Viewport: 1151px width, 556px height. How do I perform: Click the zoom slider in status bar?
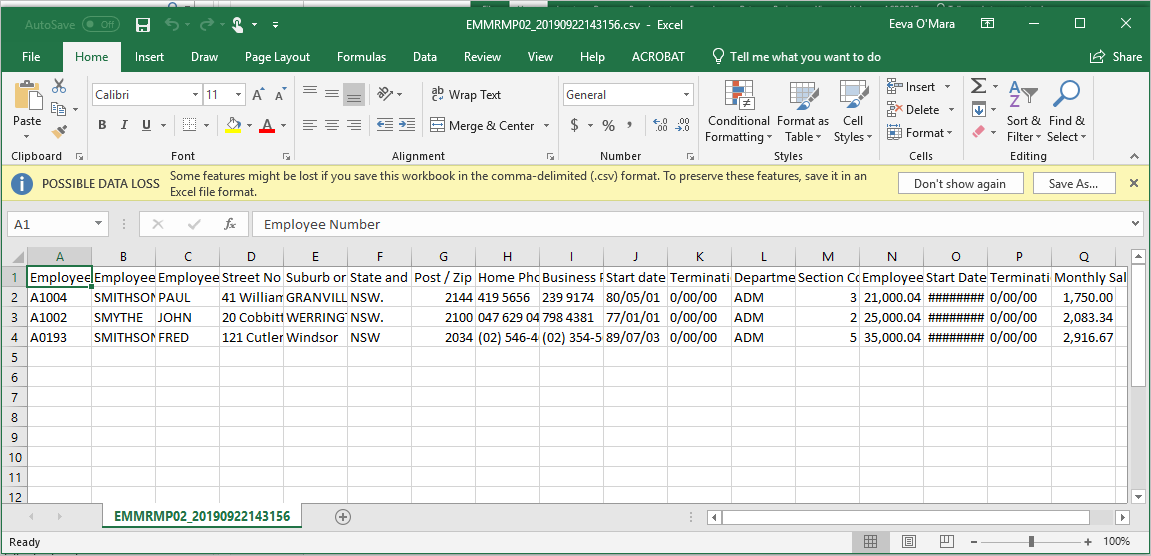tap(1031, 542)
